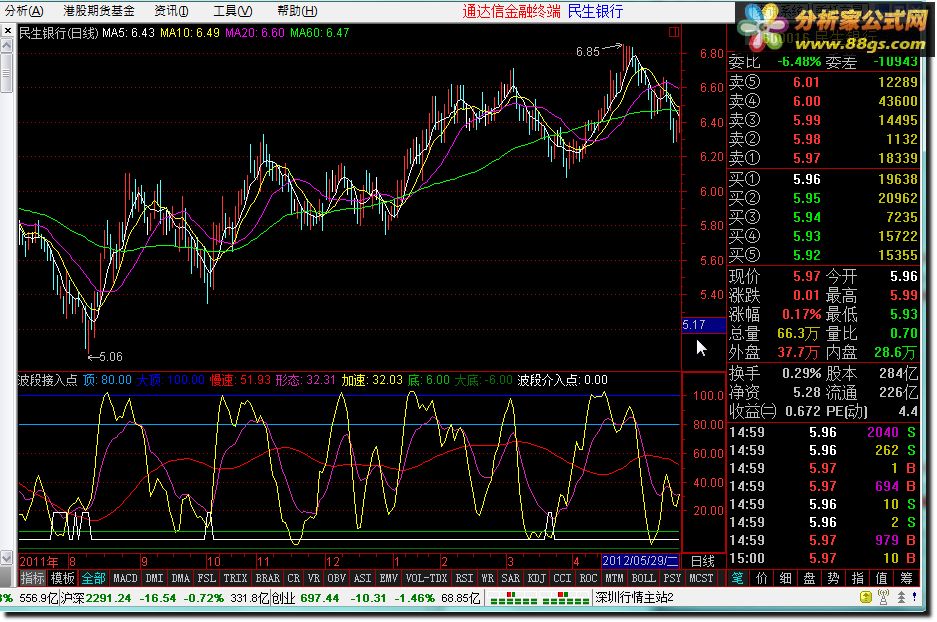Viewport: 937px width, 622px height.
Task: Switch to the RSI indicator
Action: tap(464, 578)
